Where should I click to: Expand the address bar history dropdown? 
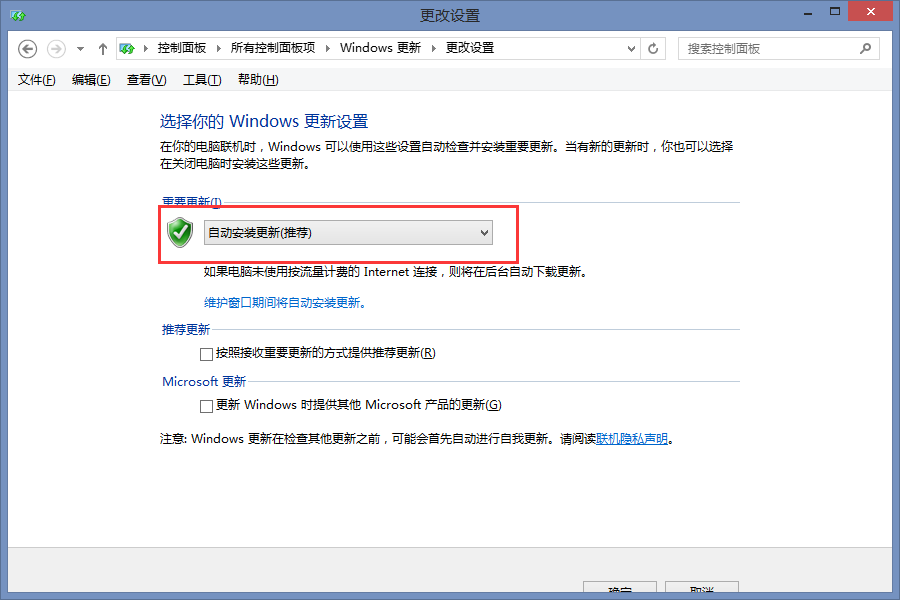[x=631, y=49]
